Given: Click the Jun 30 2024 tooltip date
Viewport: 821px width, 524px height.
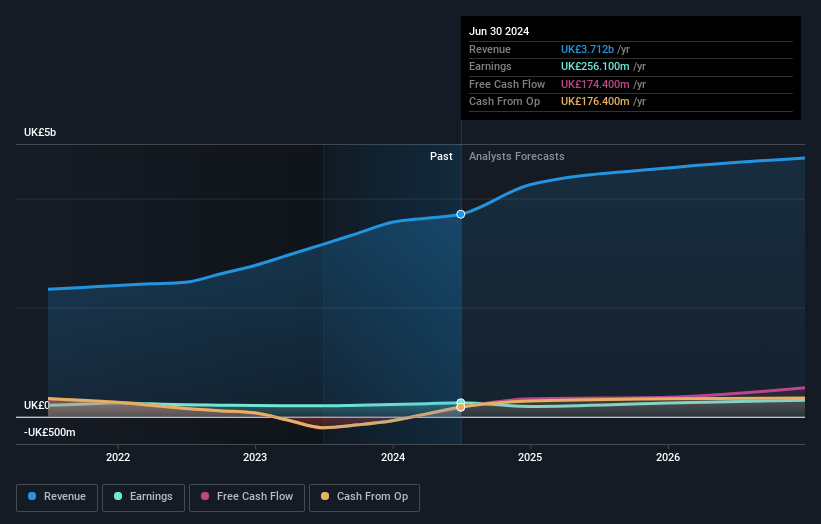Looking at the screenshot, I should (x=499, y=31).
